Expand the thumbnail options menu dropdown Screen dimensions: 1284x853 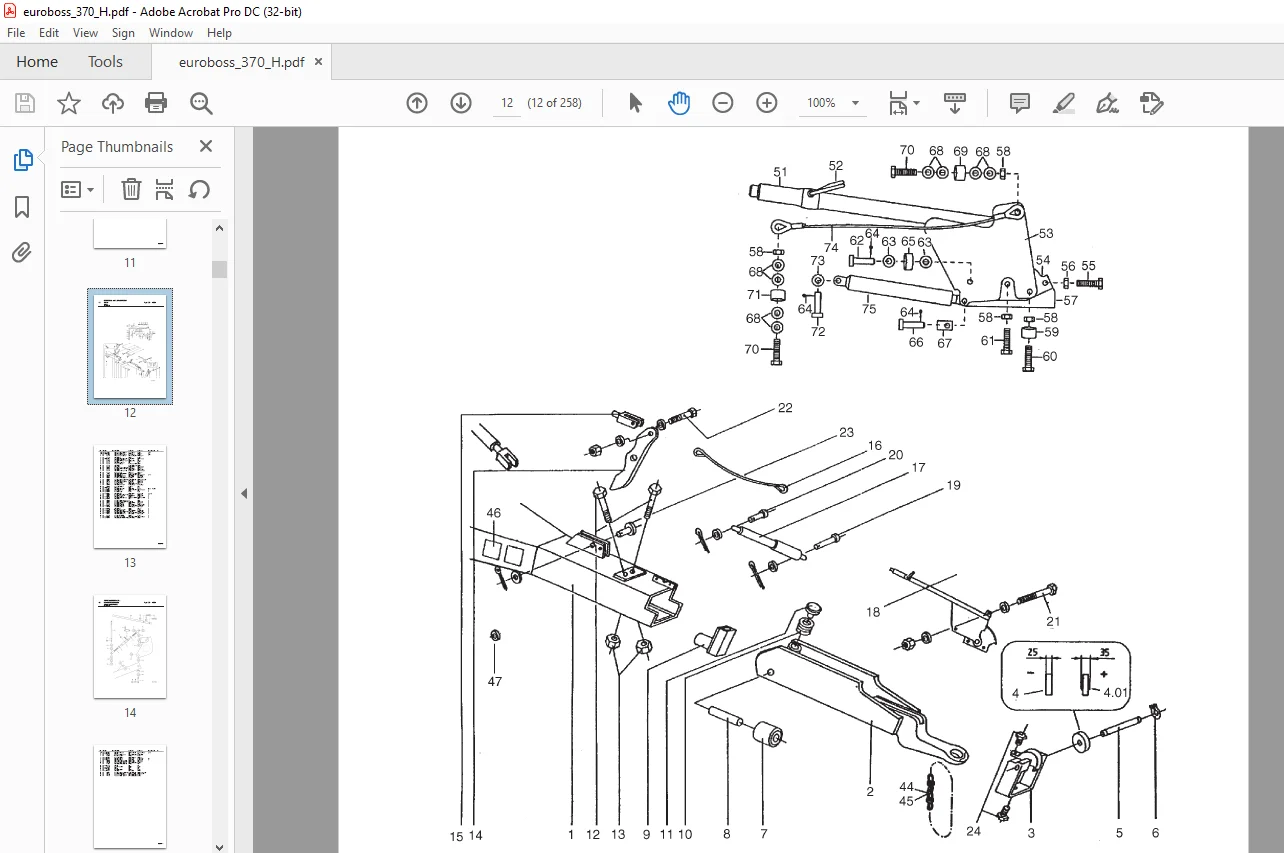click(x=78, y=189)
